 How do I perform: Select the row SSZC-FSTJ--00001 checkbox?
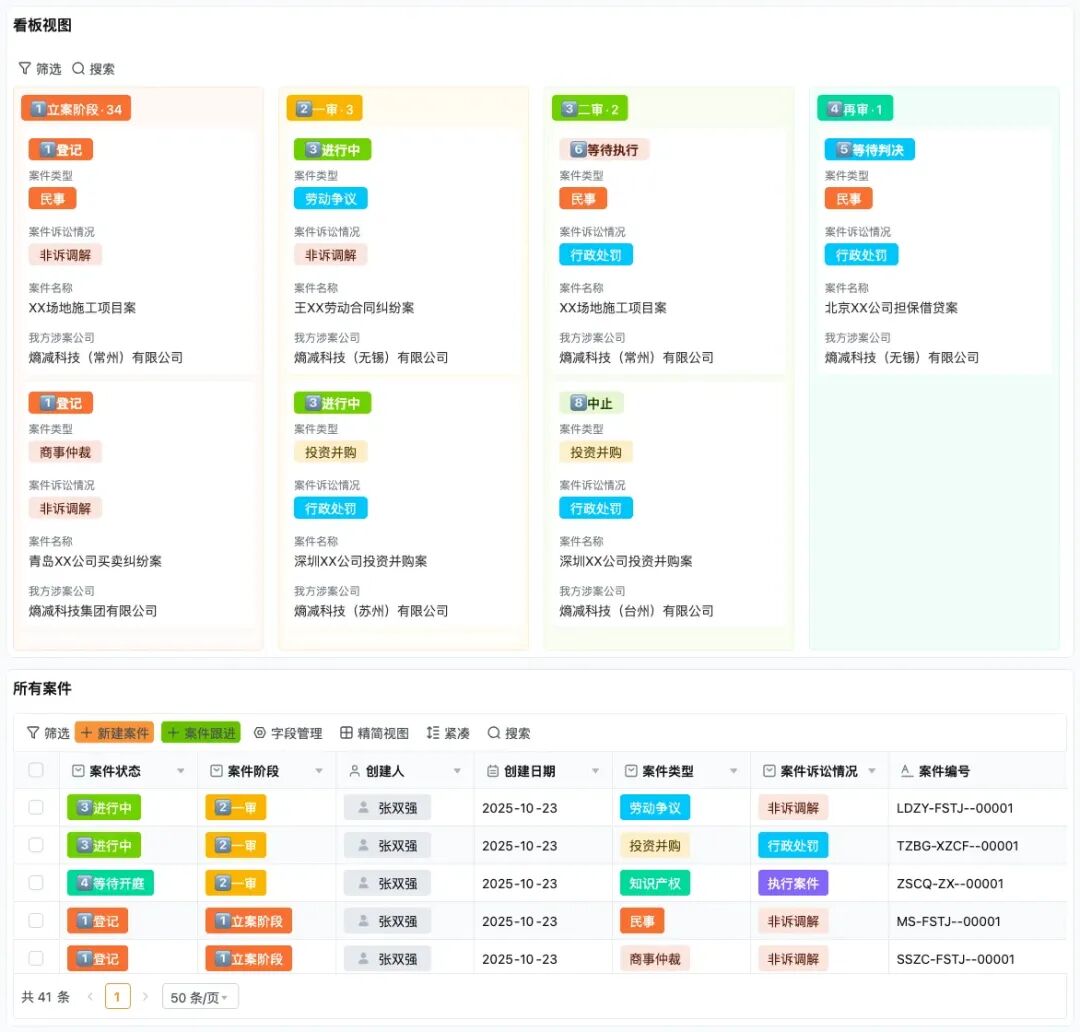click(x=36, y=958)
